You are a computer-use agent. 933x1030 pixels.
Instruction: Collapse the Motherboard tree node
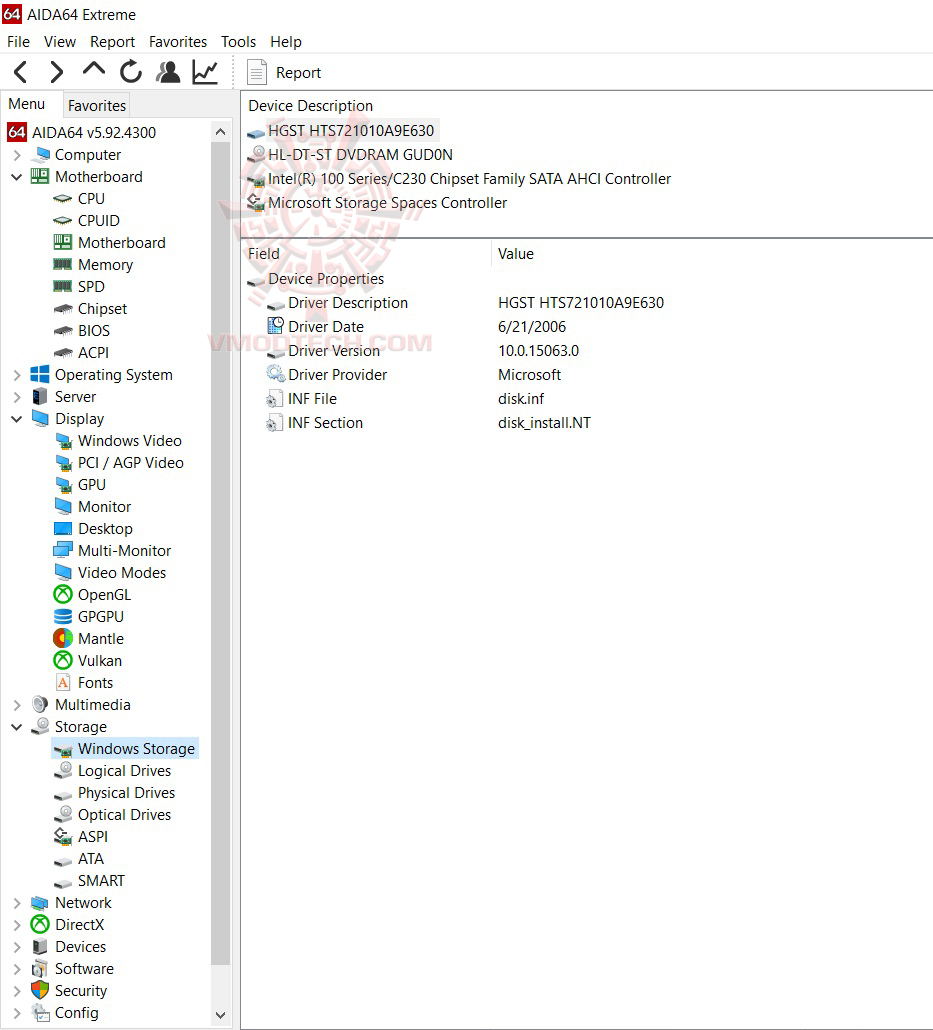17,176
